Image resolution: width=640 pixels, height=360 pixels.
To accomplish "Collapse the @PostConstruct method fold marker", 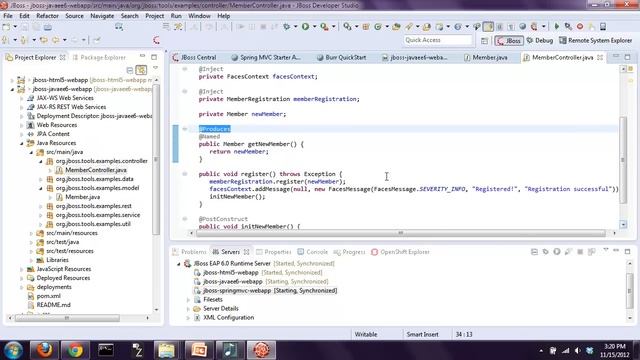I will (185, 219).
